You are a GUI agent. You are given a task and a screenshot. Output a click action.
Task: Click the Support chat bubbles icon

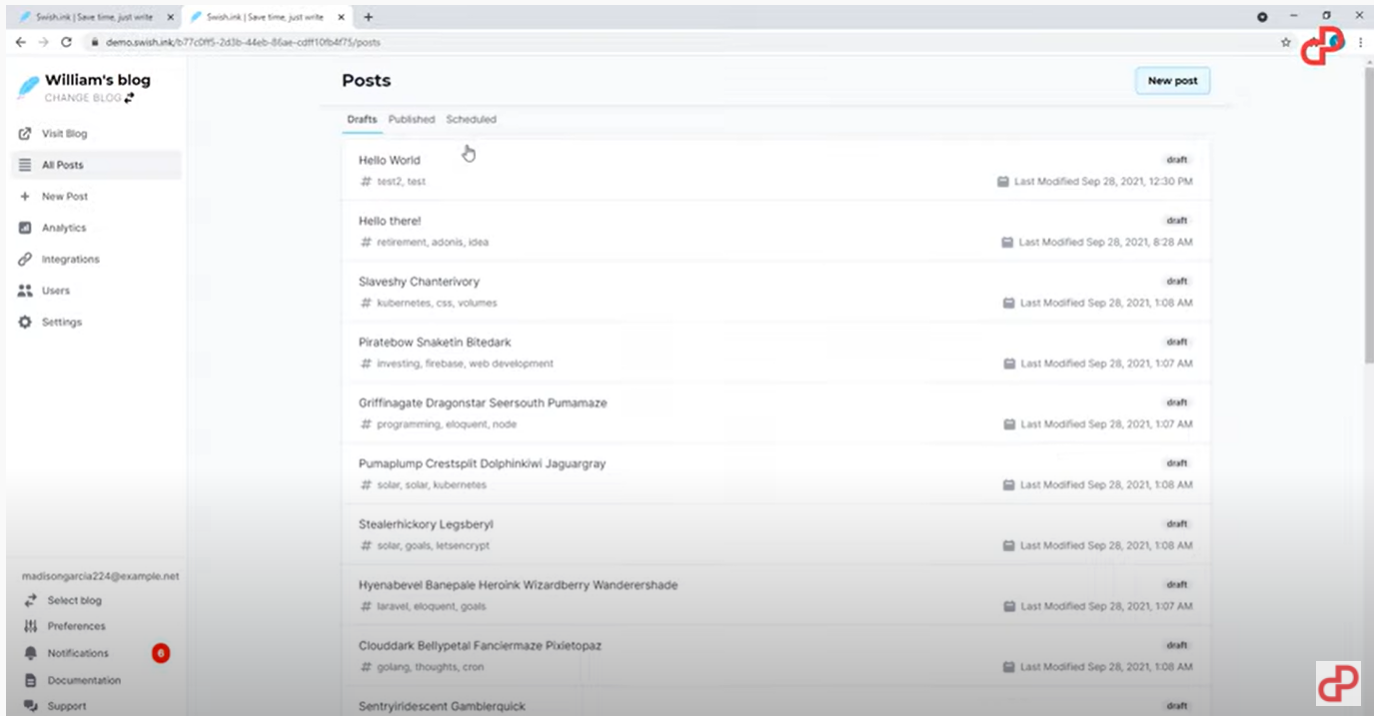click(x=28, y=705)
